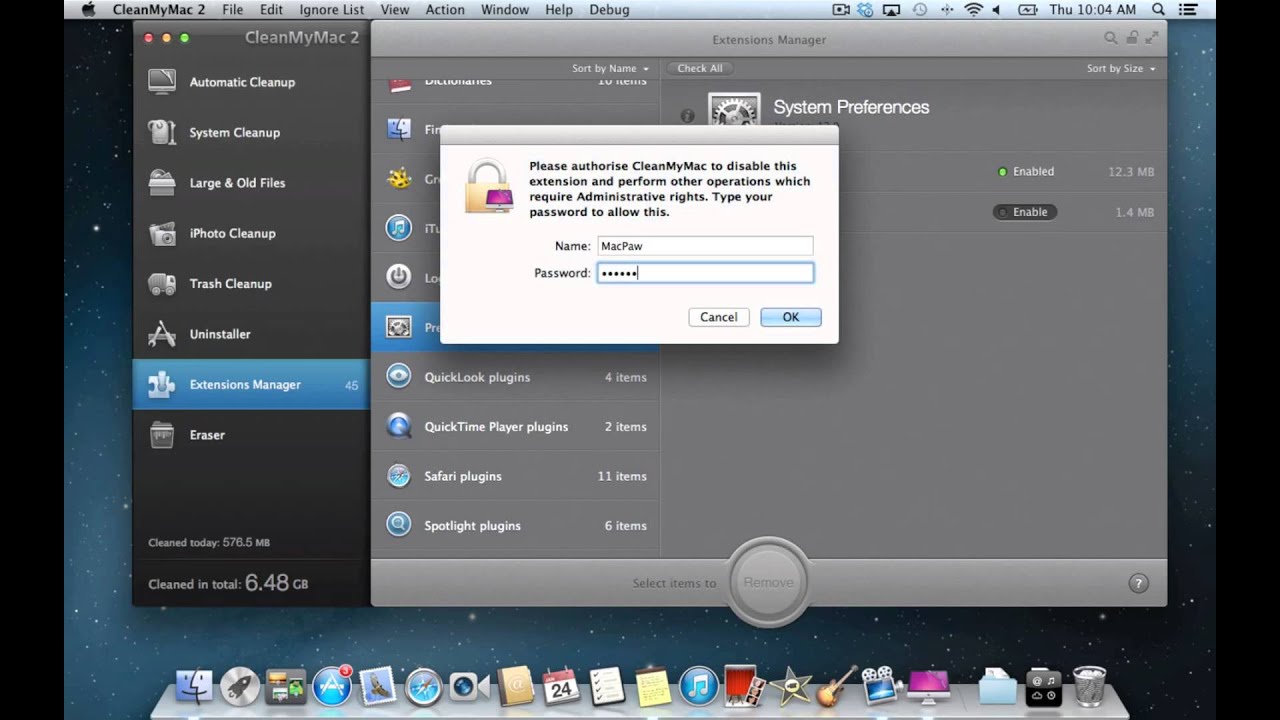Viewport: 1280px width, 720px height.
Task: Open the Trash in the Dock
Action: click(1089, 686)
